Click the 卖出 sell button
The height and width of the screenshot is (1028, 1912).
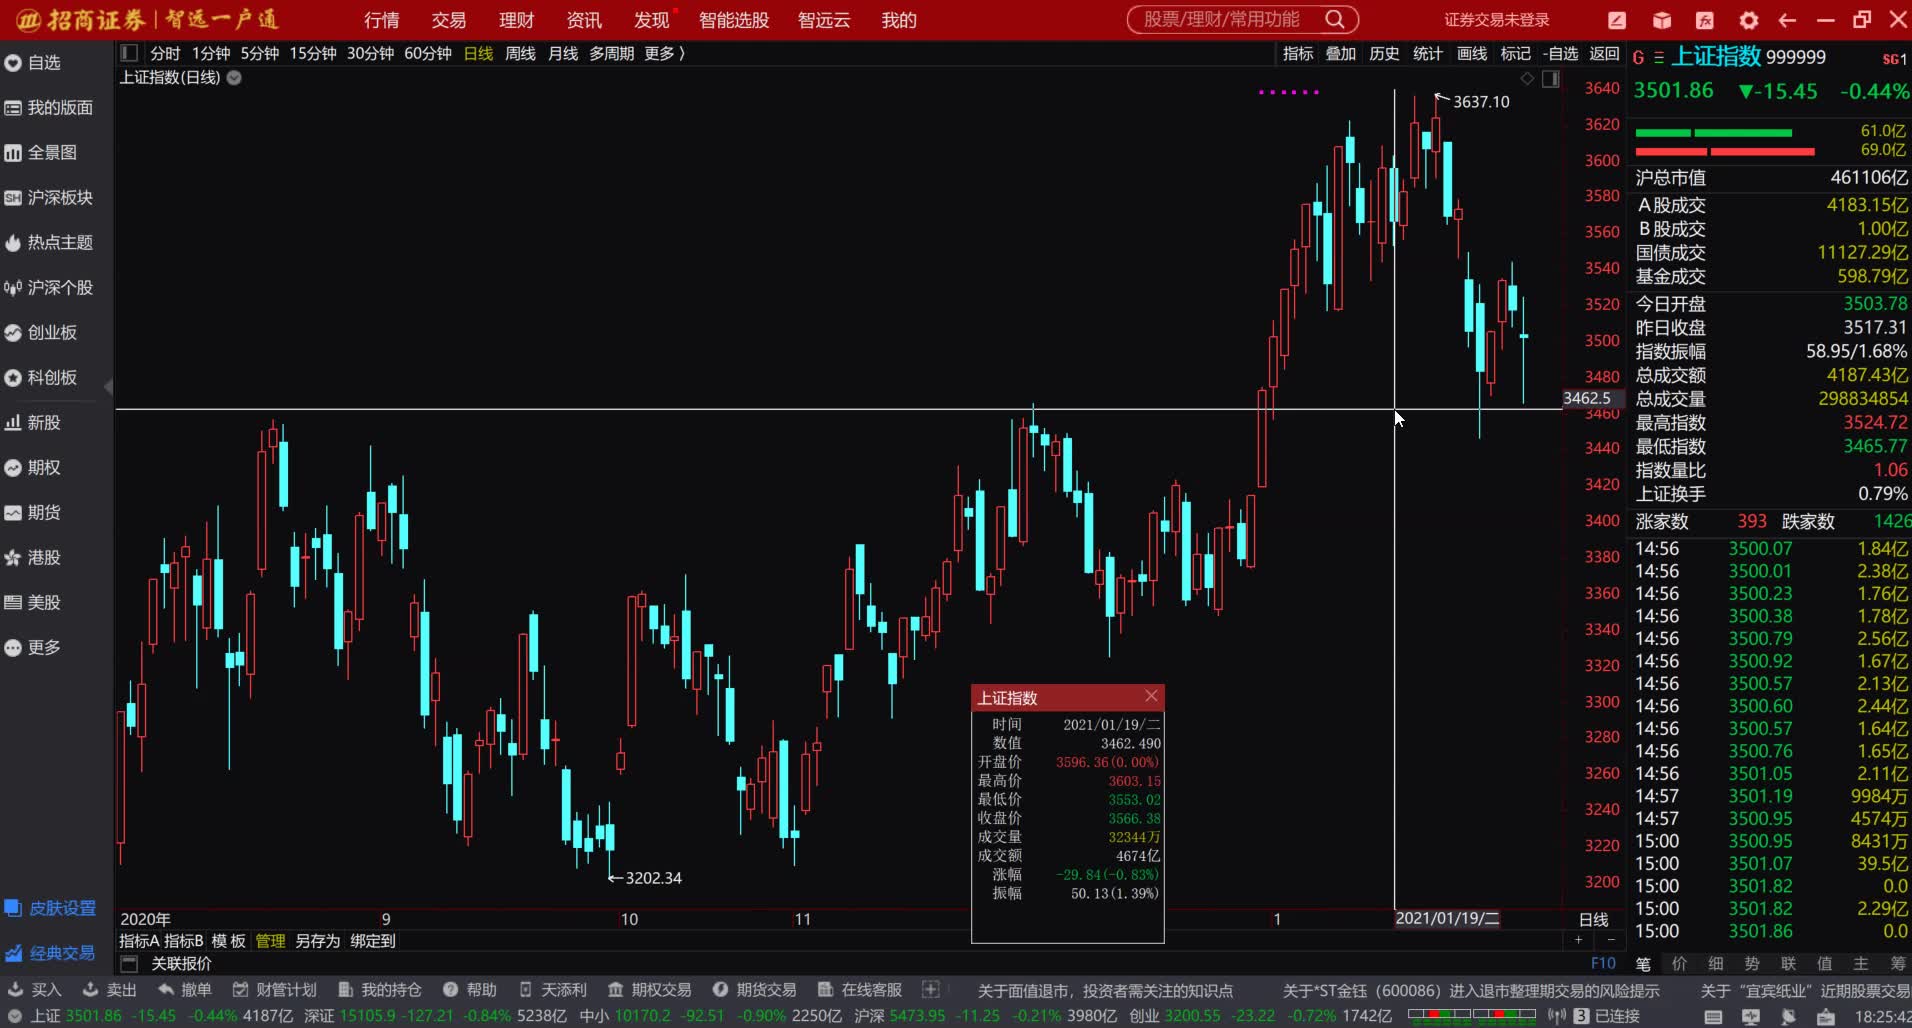click(x=109, y=989)
